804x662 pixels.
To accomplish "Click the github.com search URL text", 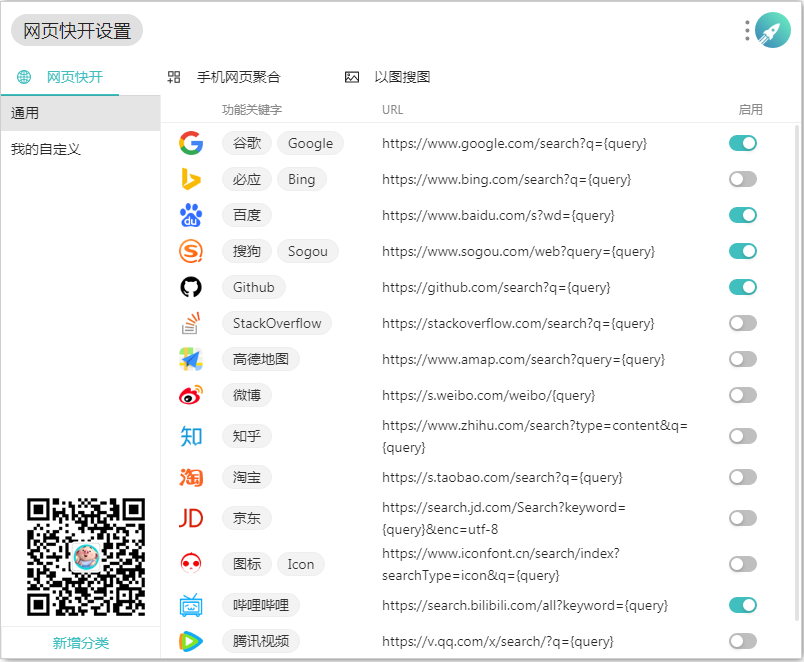I will click(x=496, y=287).
